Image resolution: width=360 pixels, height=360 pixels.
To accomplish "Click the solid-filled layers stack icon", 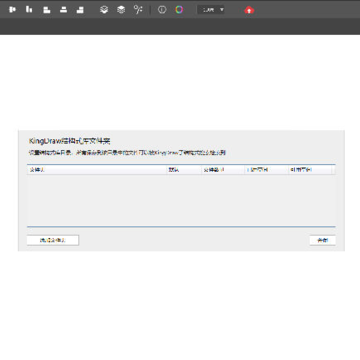I will pos(121,10).
